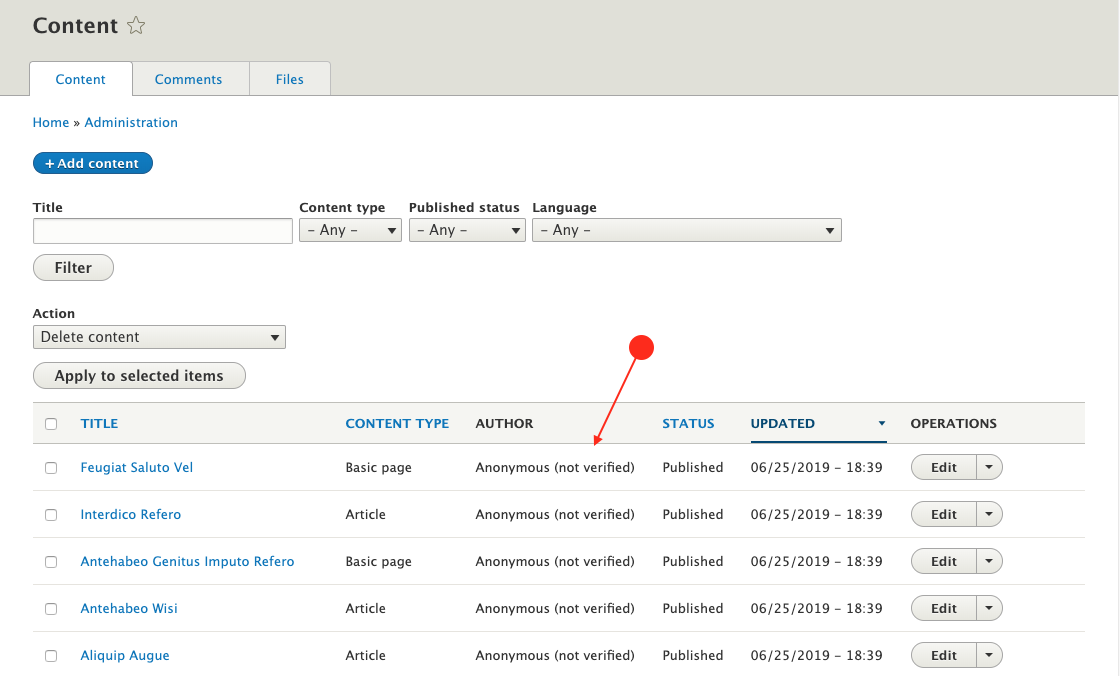Click sort arrow on the UPDATED column header
This screenshot has height=676, width=1120.
[880, 423]
